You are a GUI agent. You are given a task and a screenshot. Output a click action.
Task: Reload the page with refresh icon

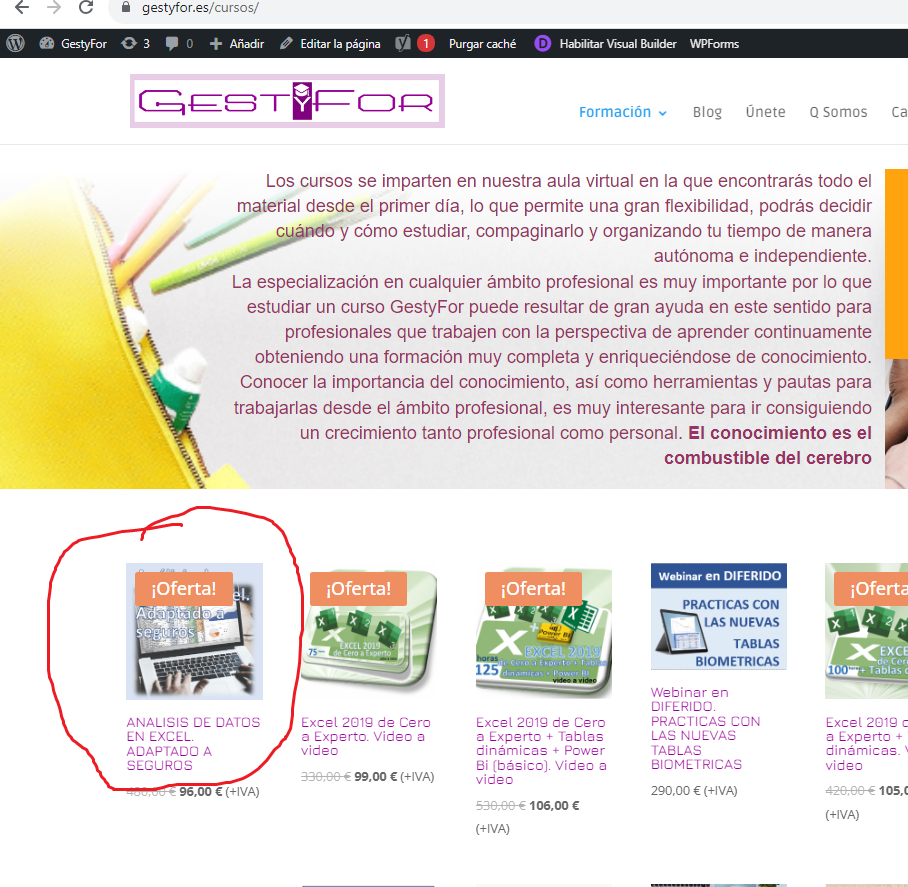pos(86,8)
